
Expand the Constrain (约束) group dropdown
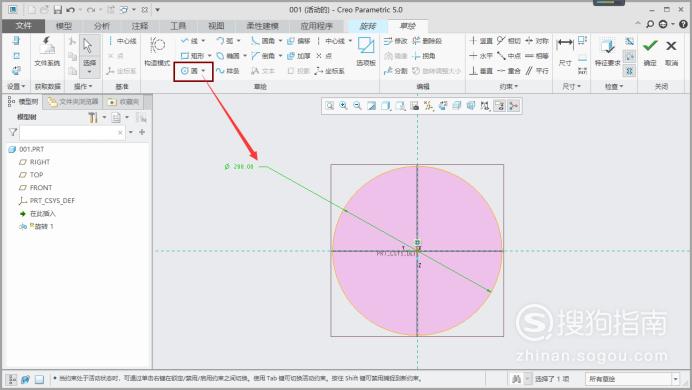point(508,86)
